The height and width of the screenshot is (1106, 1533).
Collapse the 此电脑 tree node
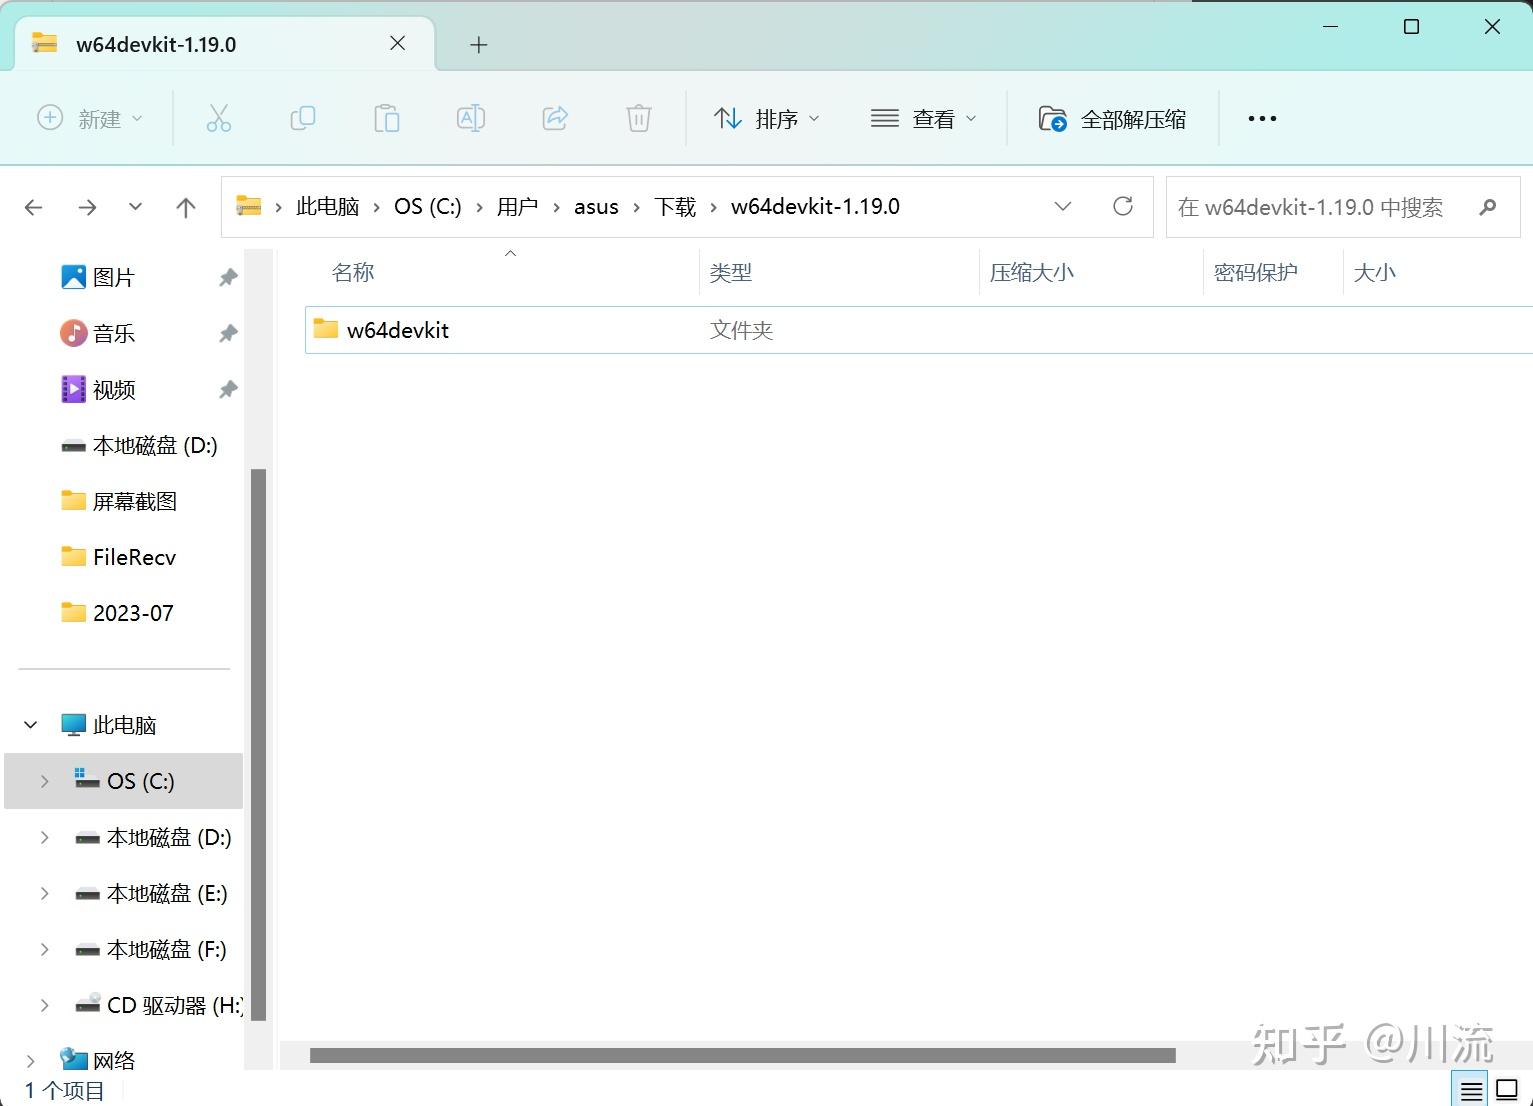coord(31,725)
